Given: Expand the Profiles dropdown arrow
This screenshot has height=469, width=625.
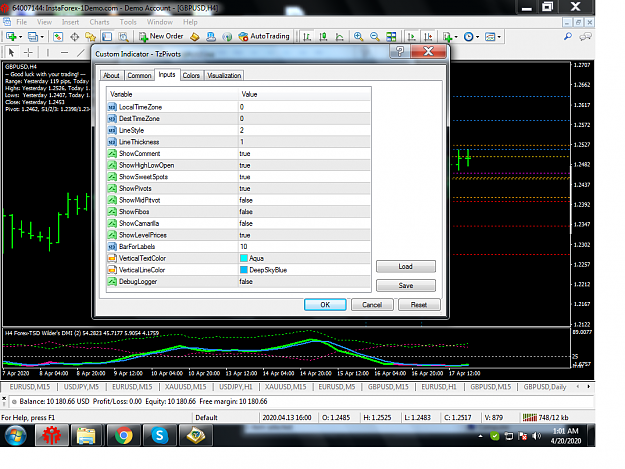Looking at the screenshot, I should [42, 37].
